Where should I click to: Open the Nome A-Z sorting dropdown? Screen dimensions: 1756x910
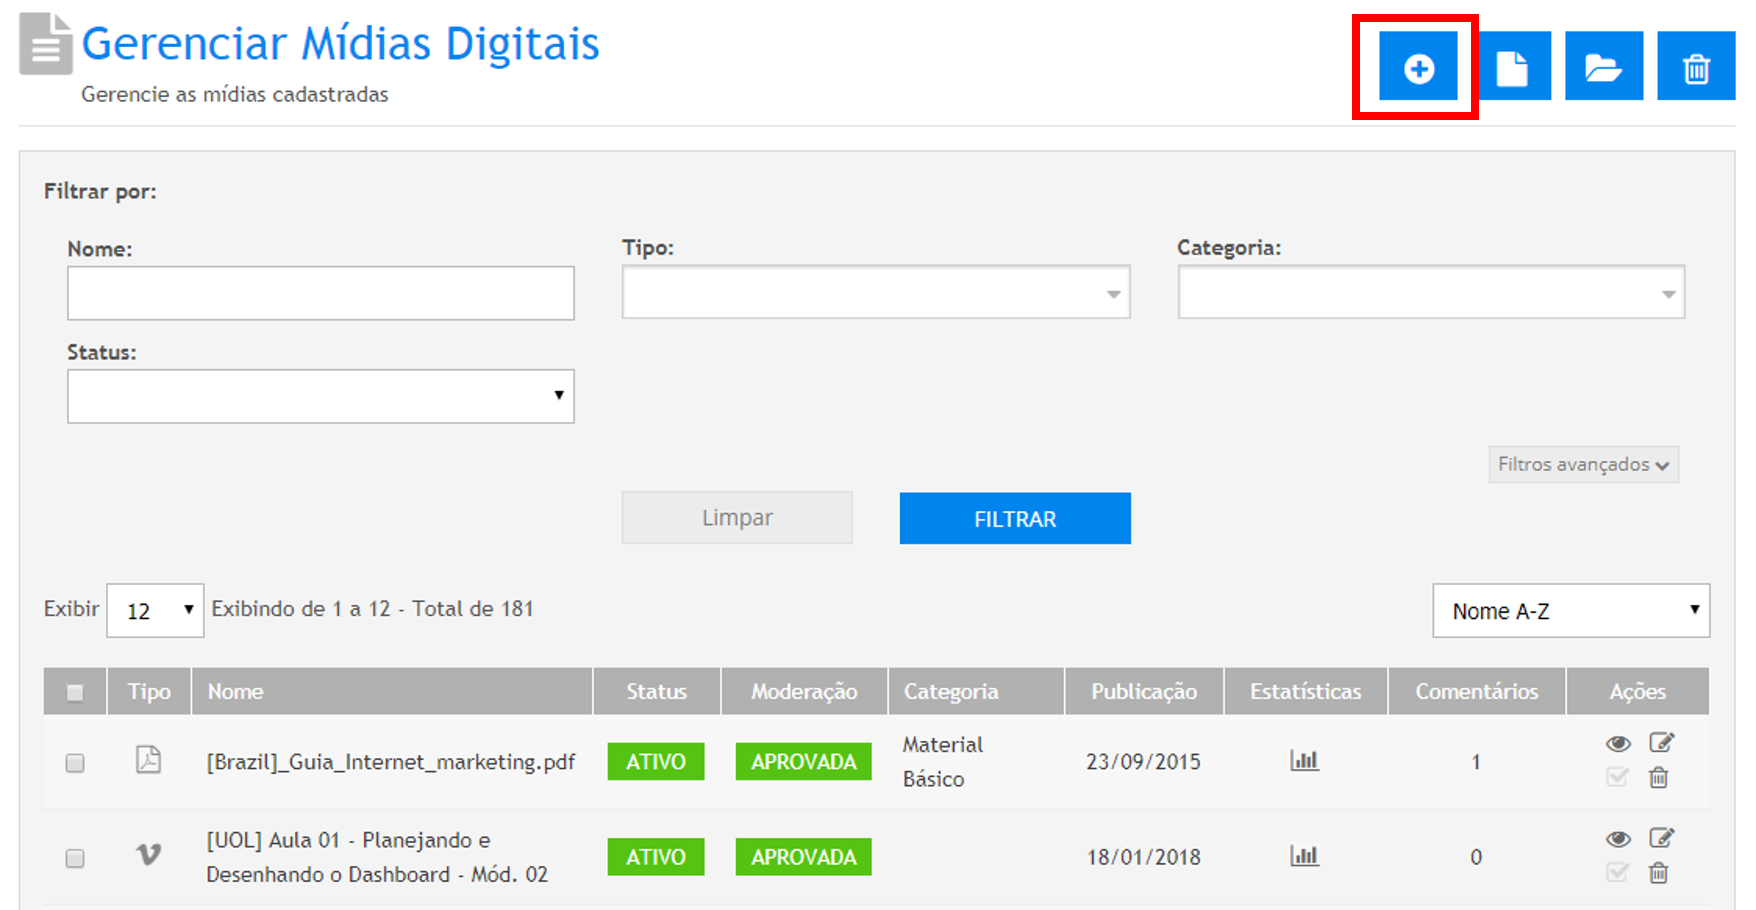(x=1570, y=611)
